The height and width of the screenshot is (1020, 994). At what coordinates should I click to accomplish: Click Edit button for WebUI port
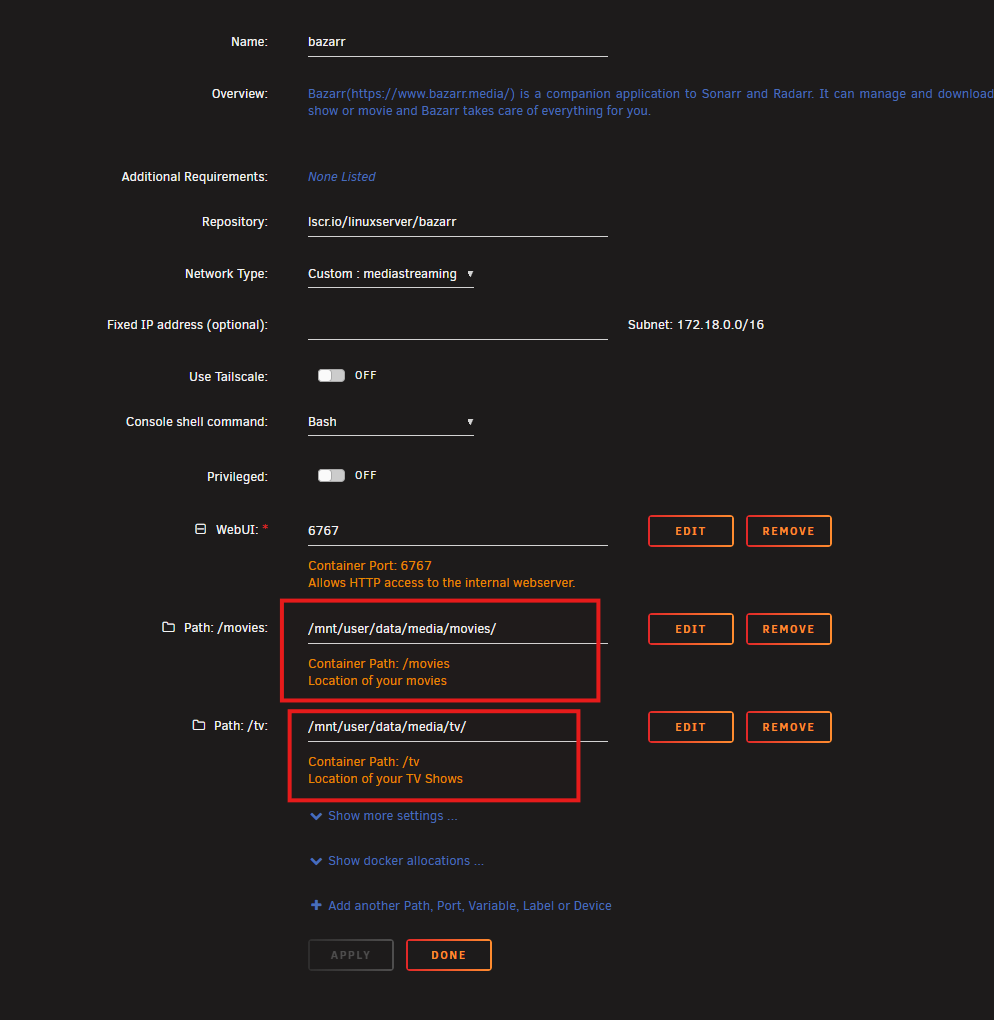point(690,531)
